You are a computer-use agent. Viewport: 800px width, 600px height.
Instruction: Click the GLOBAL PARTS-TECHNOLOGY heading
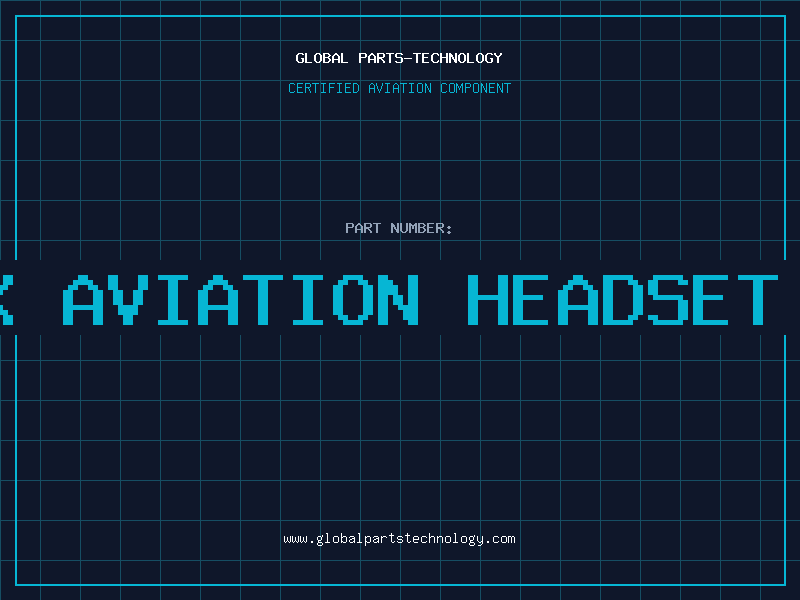pyautogui.click(x=399, y=58)
